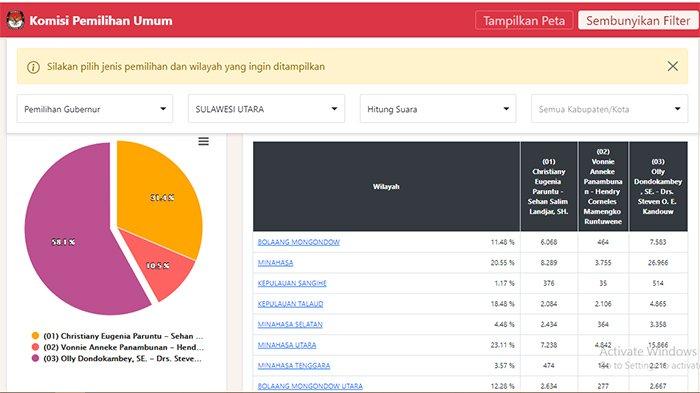
Task: Open the Pemilihan Gubernur dropdown
Action: pyautogui.click(x=95, y=109)
